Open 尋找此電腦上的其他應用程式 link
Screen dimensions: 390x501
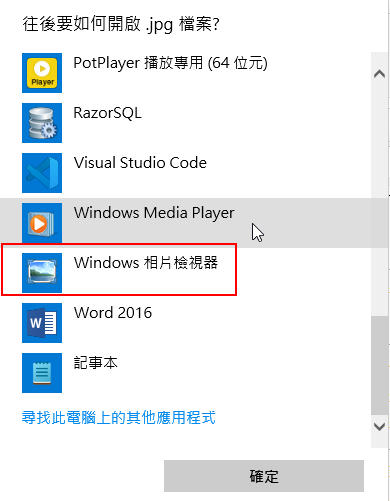coord(119,418)
